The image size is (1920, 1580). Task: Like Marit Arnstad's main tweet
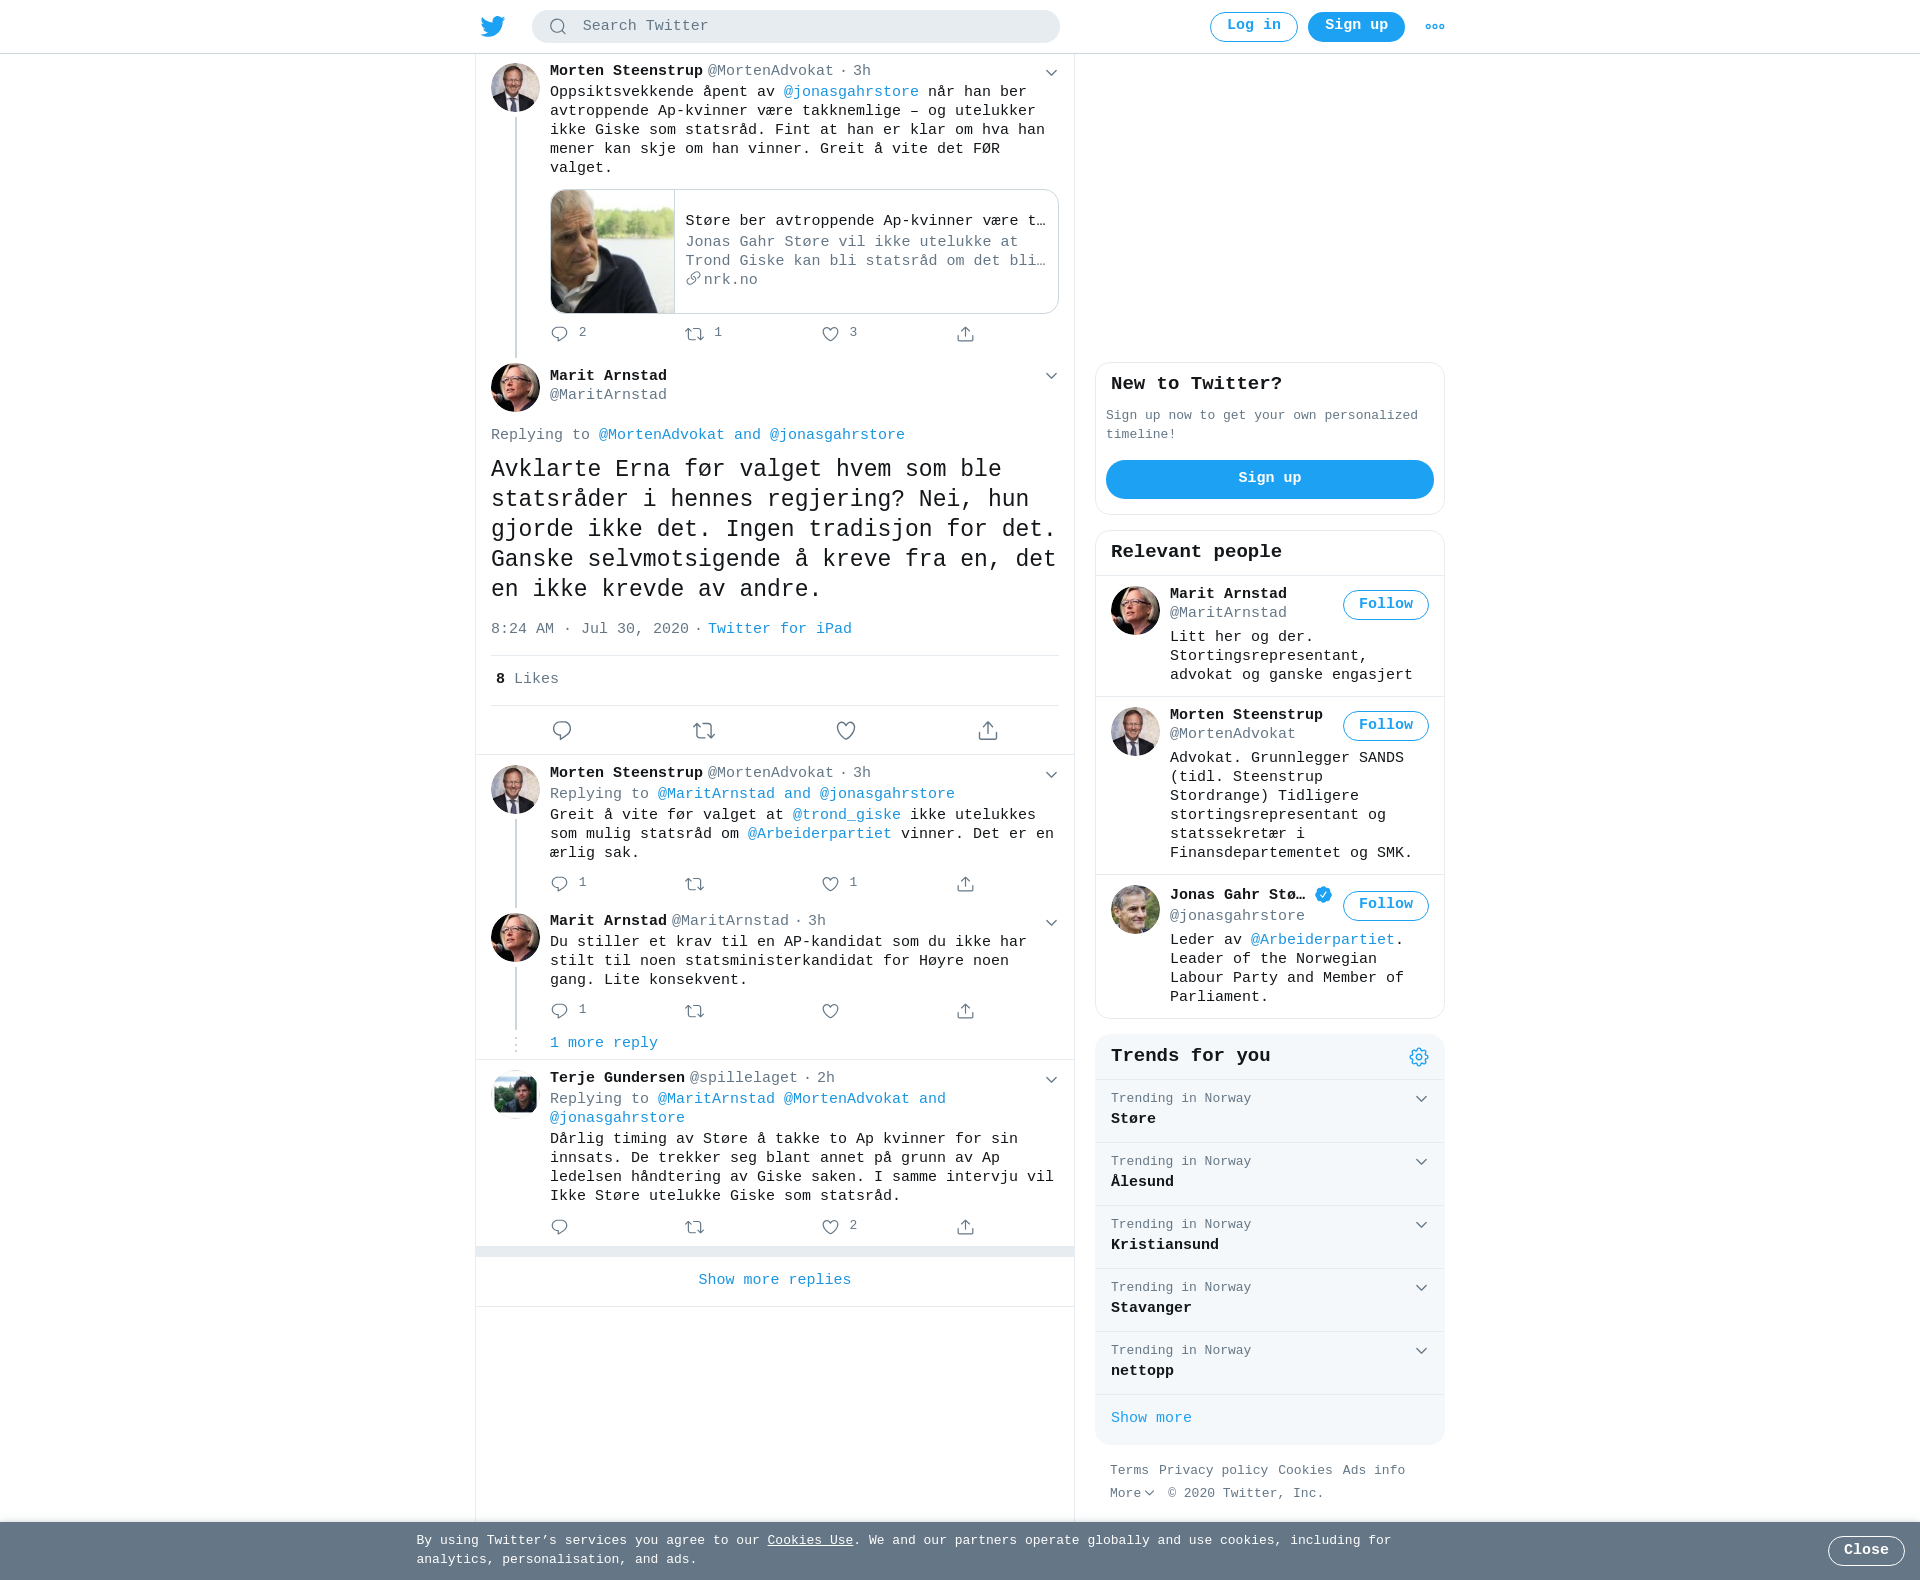pos(846,731)
